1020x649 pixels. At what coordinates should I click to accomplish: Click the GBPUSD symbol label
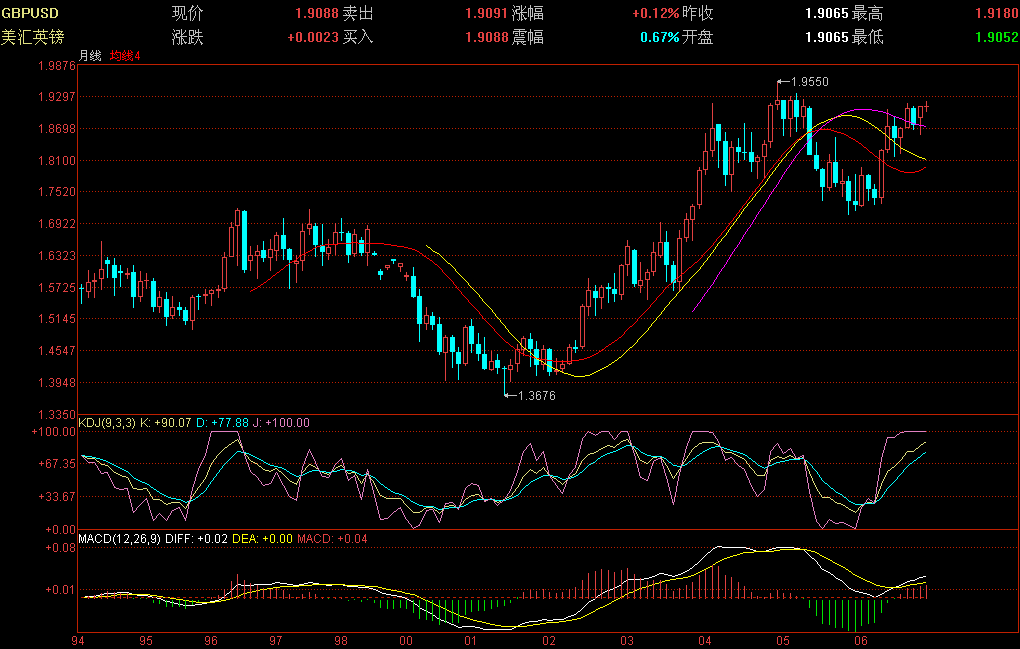(x=30, y=14)
